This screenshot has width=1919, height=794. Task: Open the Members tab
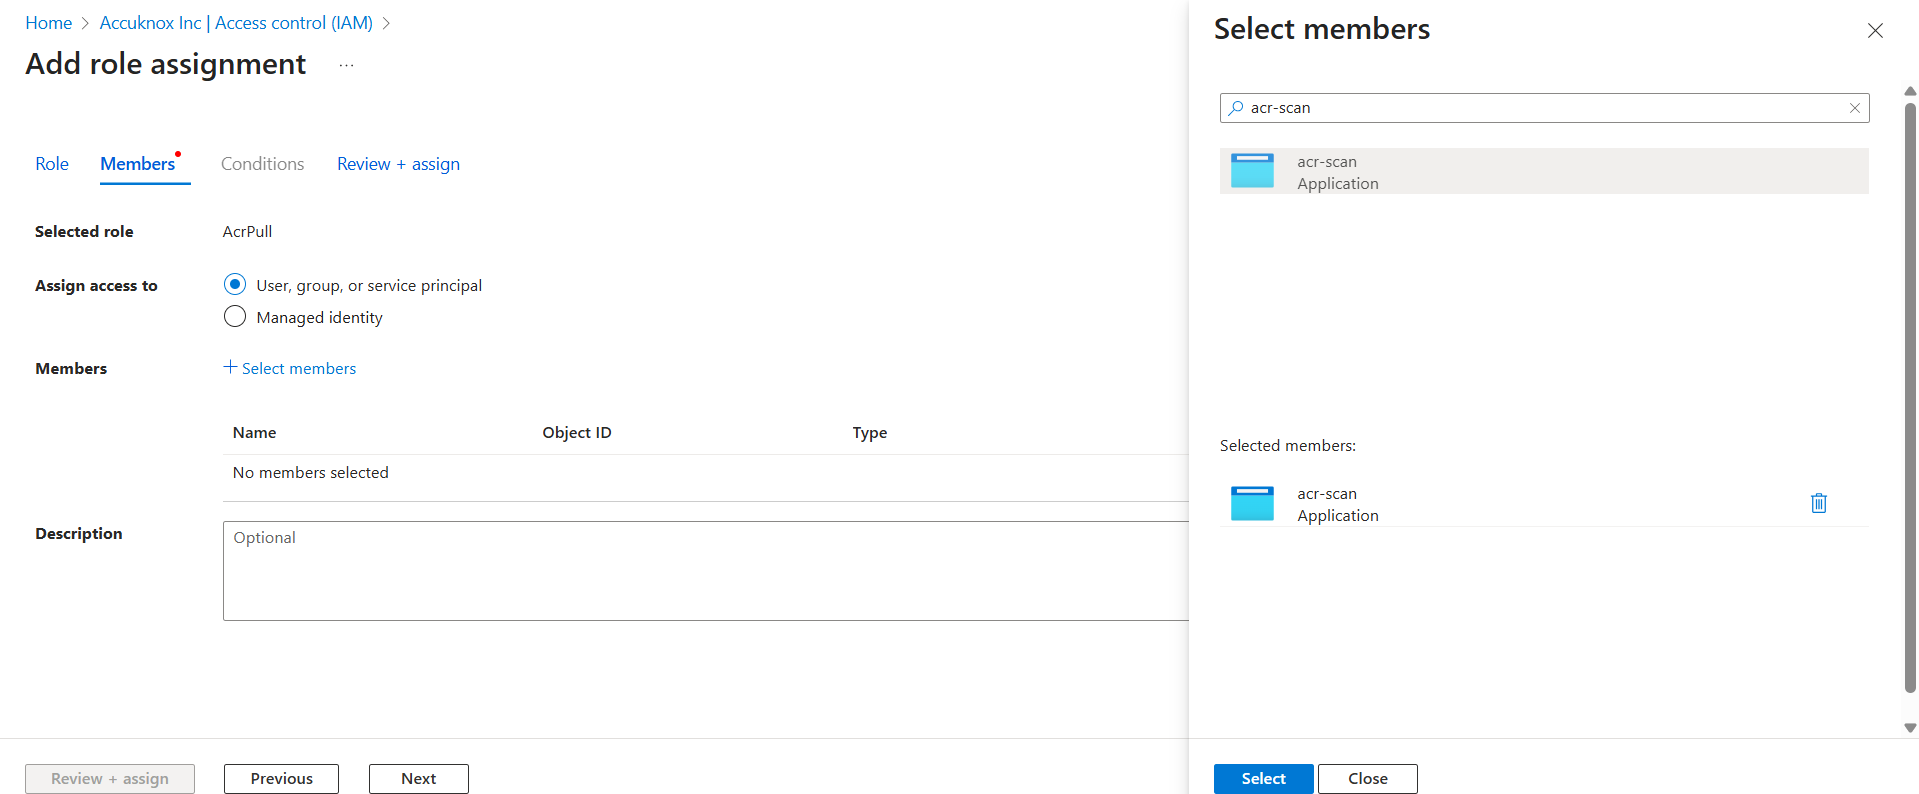click(138, 164)
